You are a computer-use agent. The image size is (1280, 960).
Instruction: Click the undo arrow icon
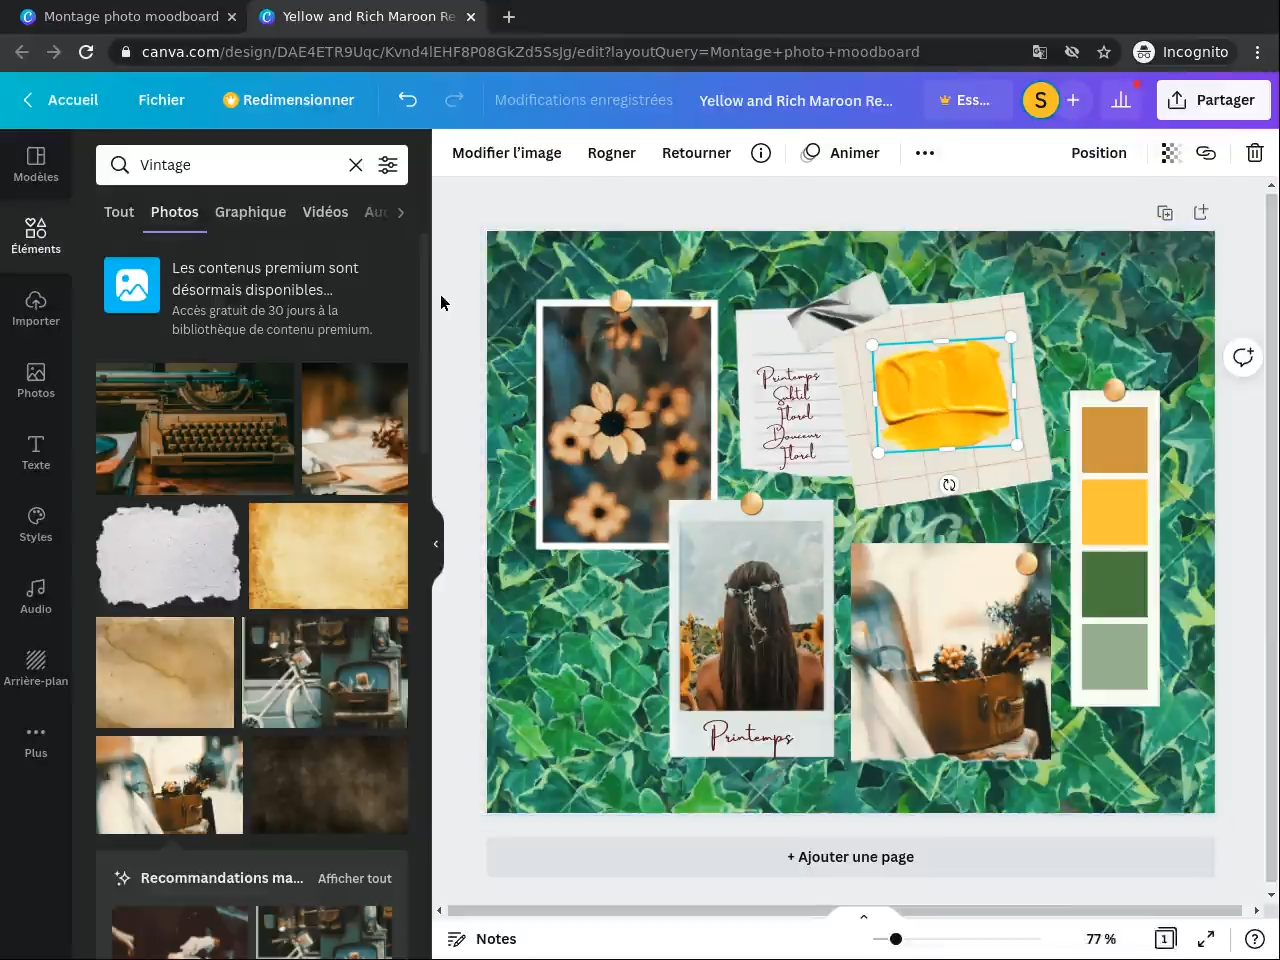tap(407, 100)
